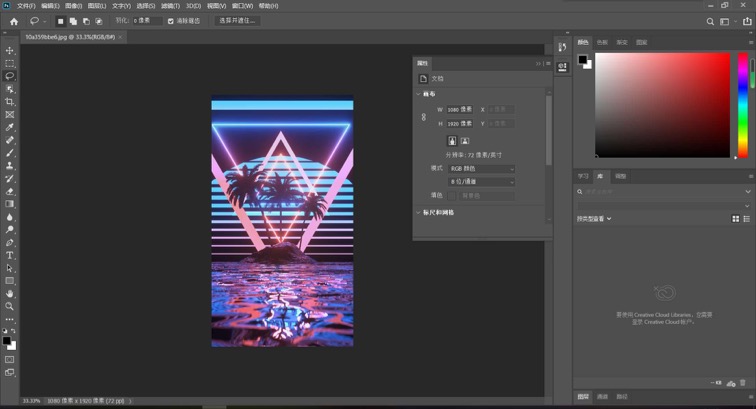Click the canvas width W input field
Screen dimensions: 756x409
459,109
